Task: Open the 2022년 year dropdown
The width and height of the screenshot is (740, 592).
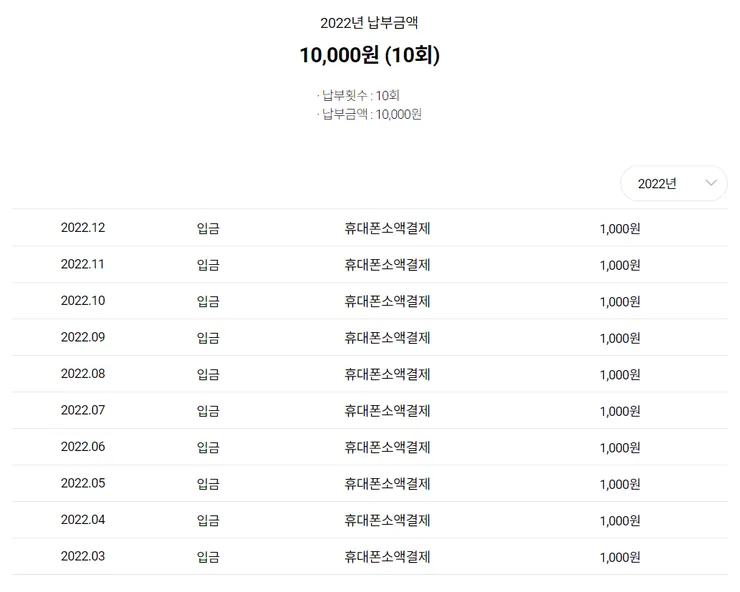Action: pos(673,183)
